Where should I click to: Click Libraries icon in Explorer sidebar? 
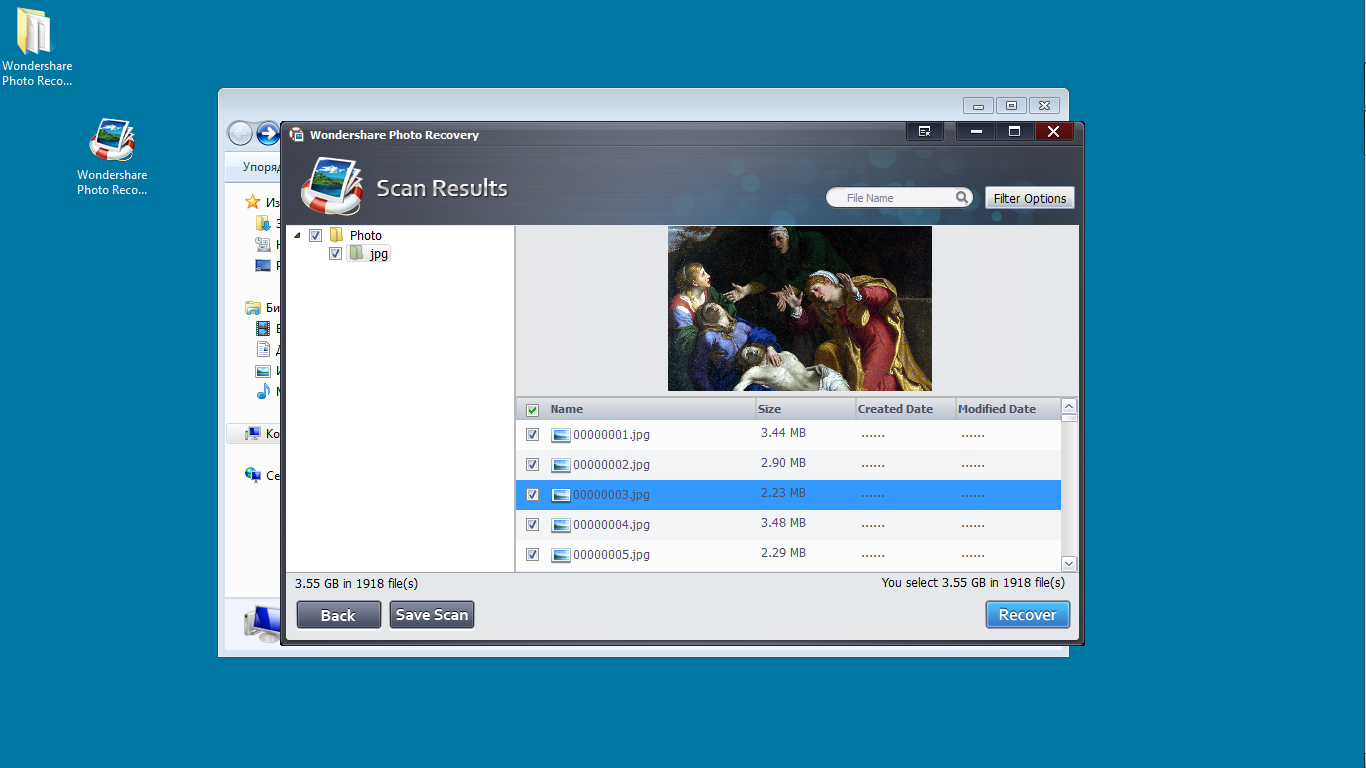point(254,308)
